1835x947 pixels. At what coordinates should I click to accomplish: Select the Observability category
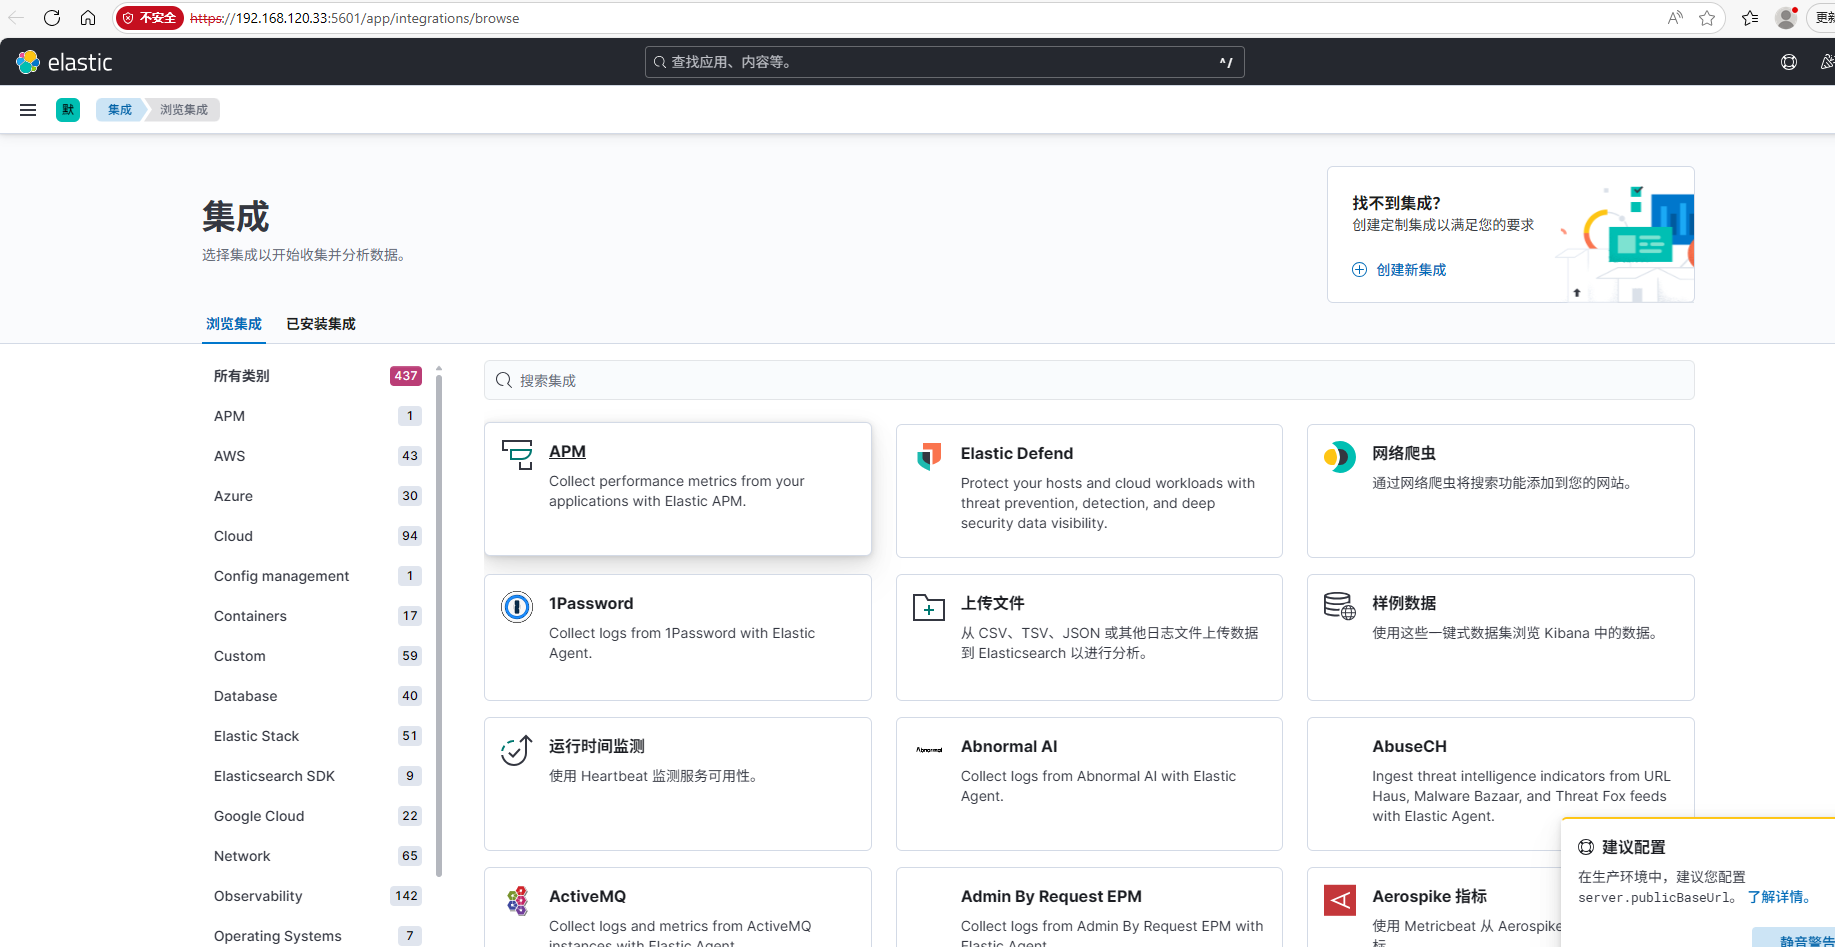(x=258, y=895)
